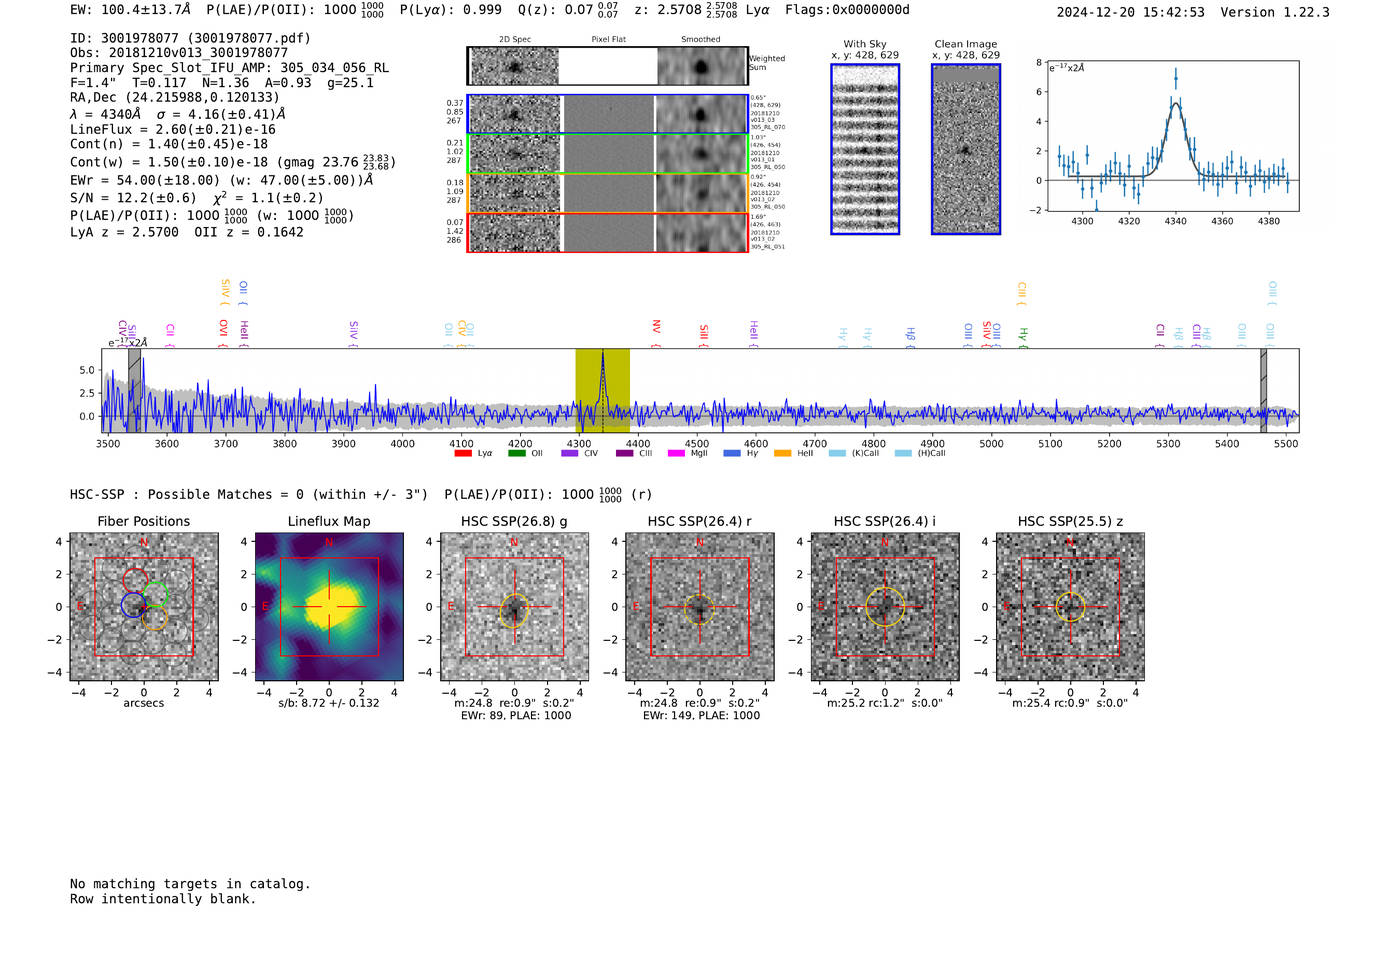The image size is (1400, 953).
Task: Click the (H)CaII legend swatch
Action: [903, 453]
